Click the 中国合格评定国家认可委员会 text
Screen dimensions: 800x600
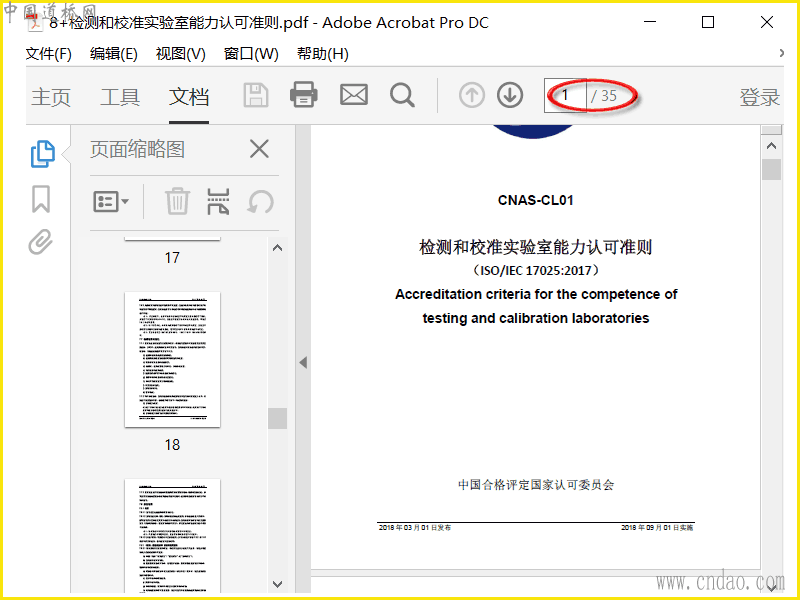[536, 485]
